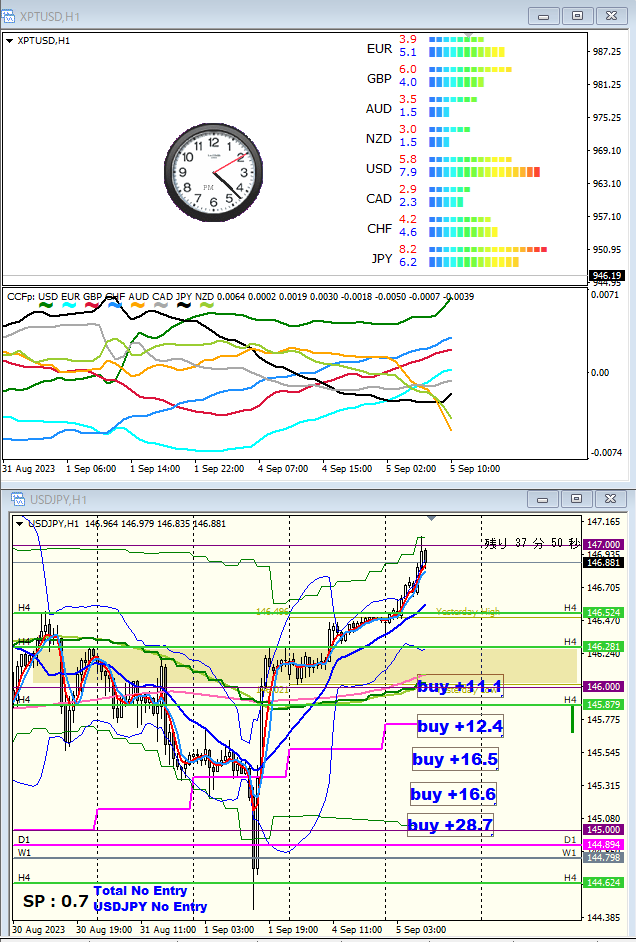The width and height of the screenshot is (636, 942).
Task: Click the 30 Aug 2023 date label
Action: [38, 929]
